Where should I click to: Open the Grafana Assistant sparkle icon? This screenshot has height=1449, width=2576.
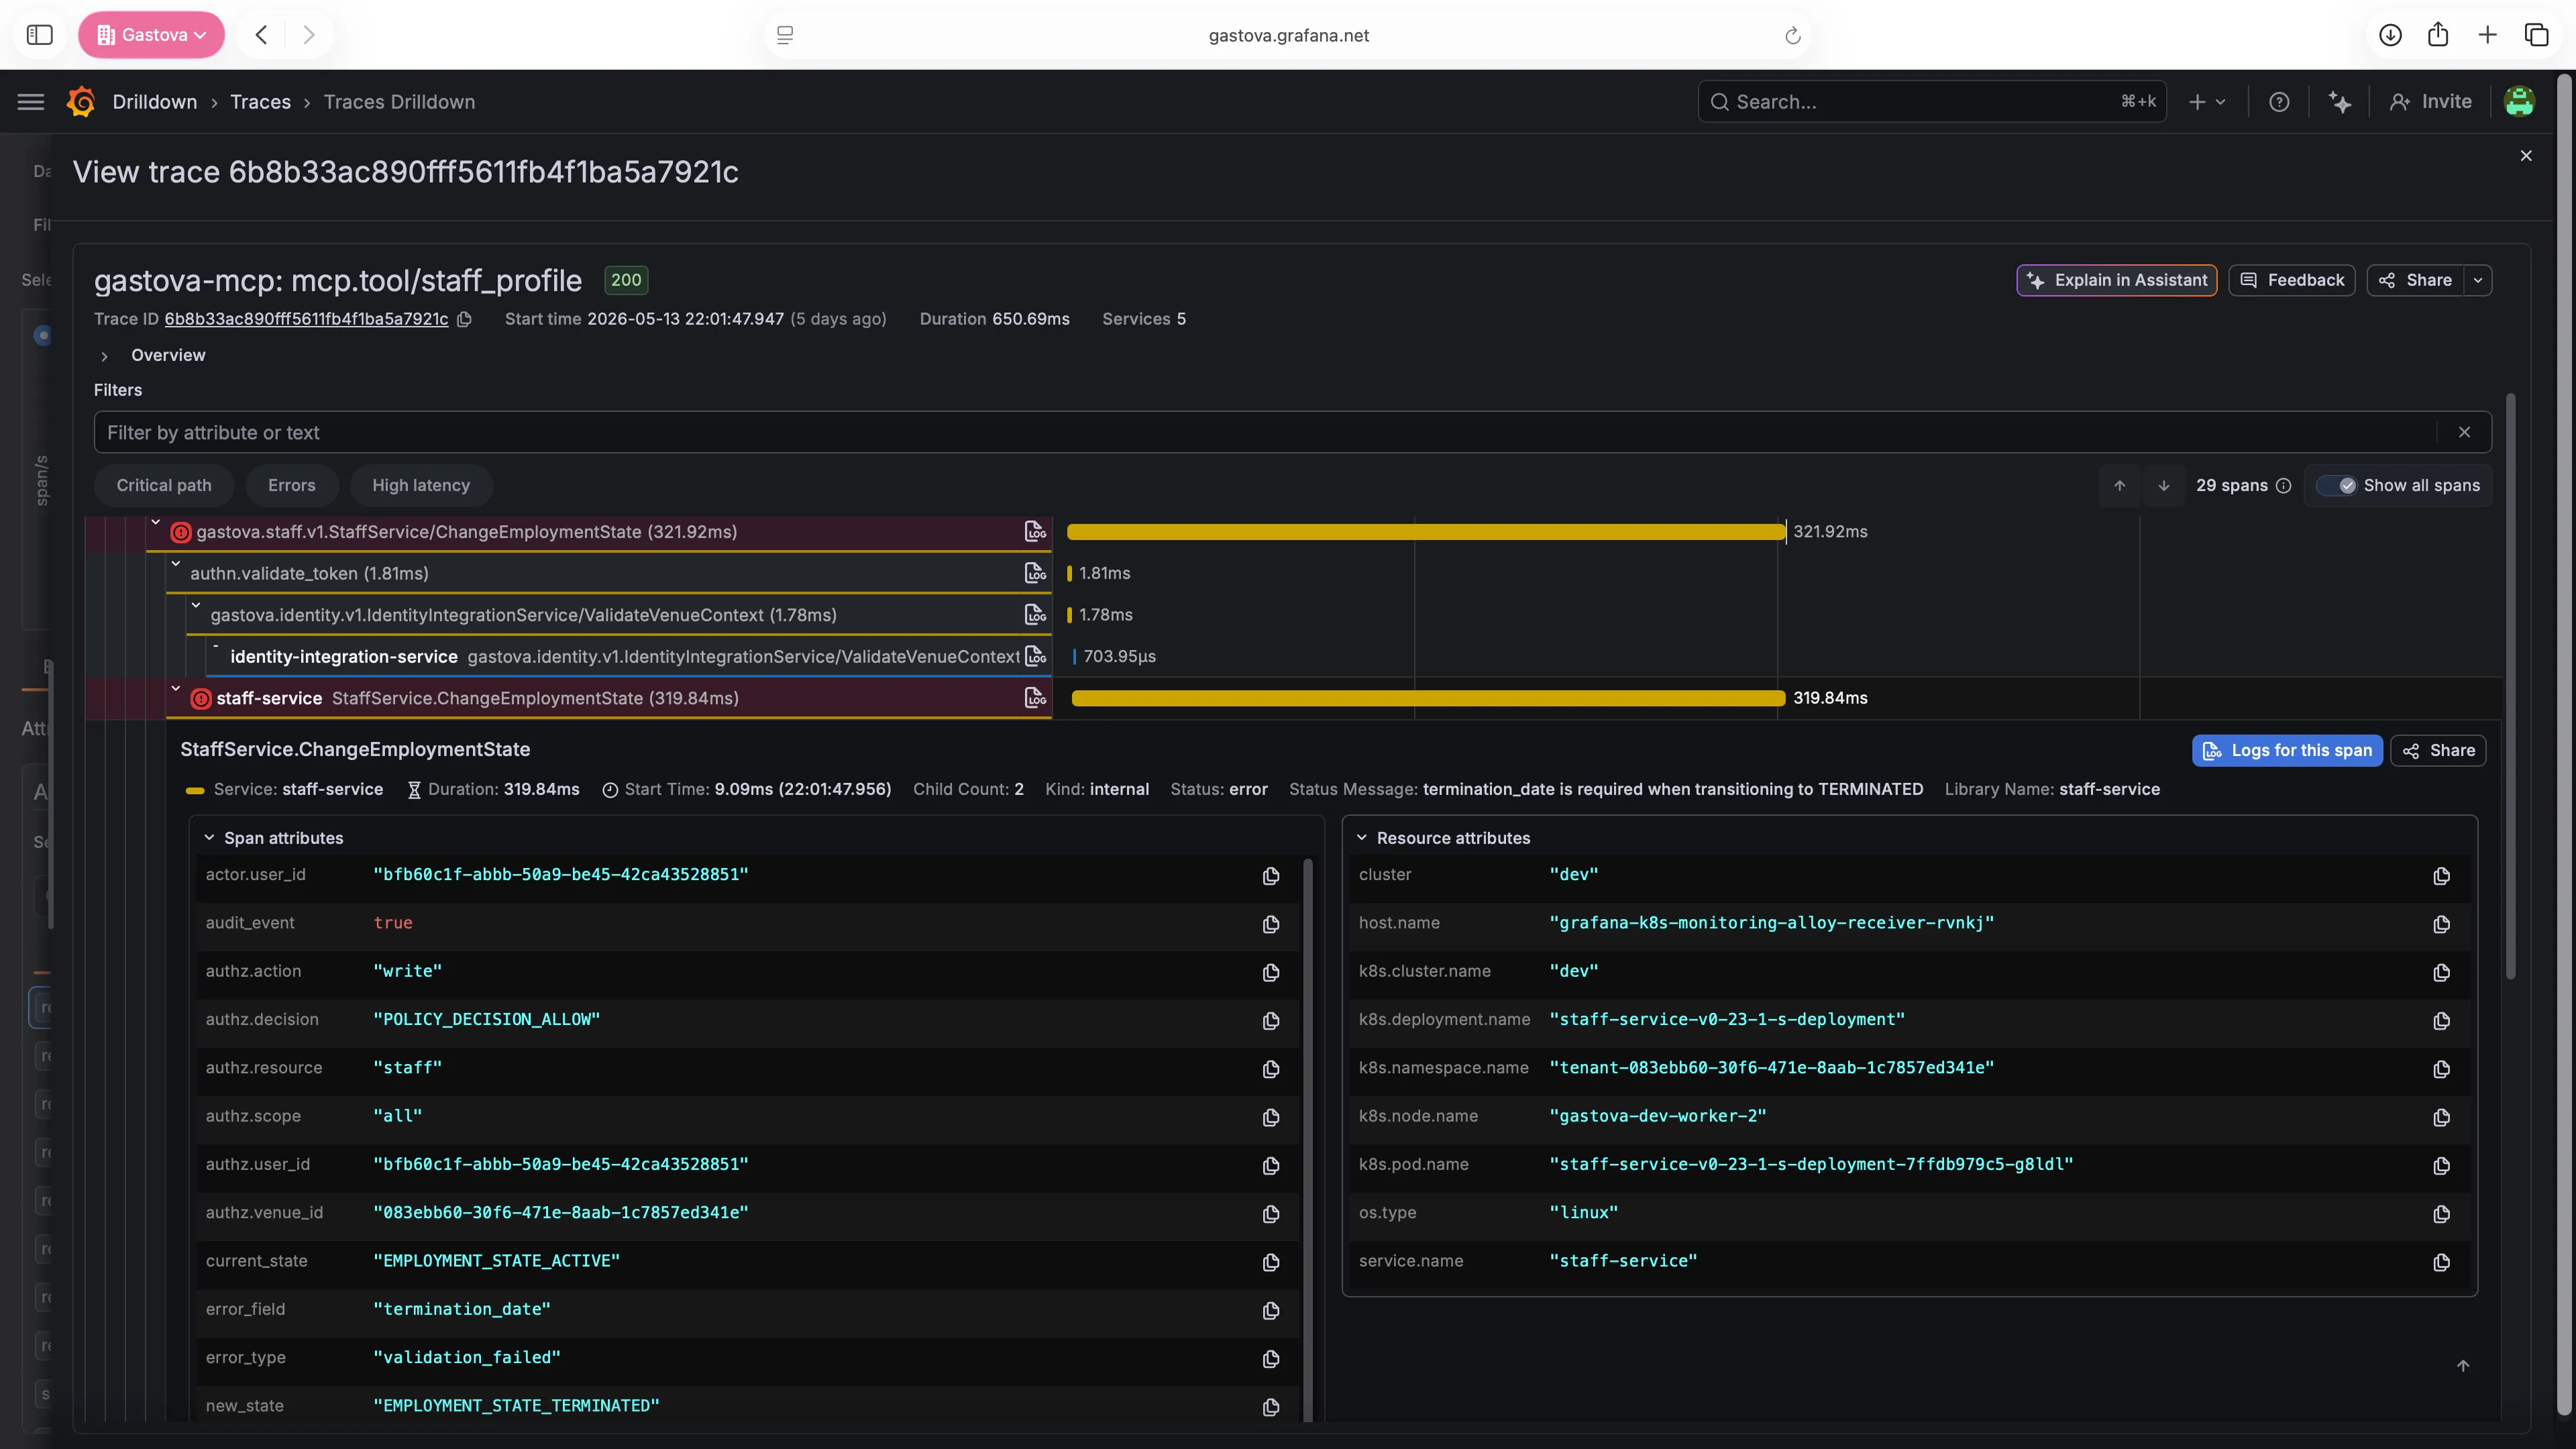click(x=2340, y=102)
